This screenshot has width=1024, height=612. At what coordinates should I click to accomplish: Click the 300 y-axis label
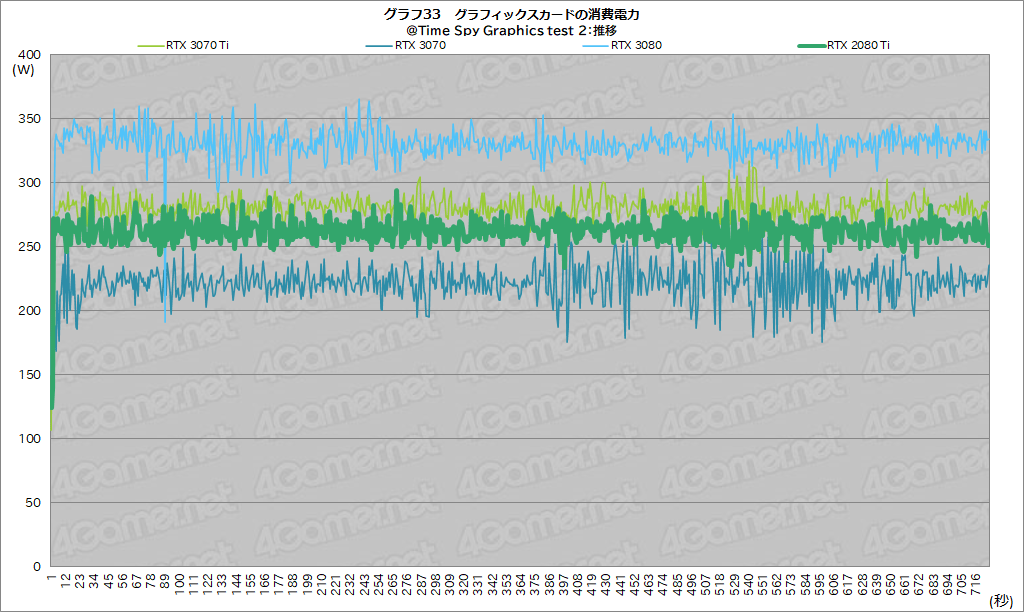pyautogui.click(x=29, y=183)
